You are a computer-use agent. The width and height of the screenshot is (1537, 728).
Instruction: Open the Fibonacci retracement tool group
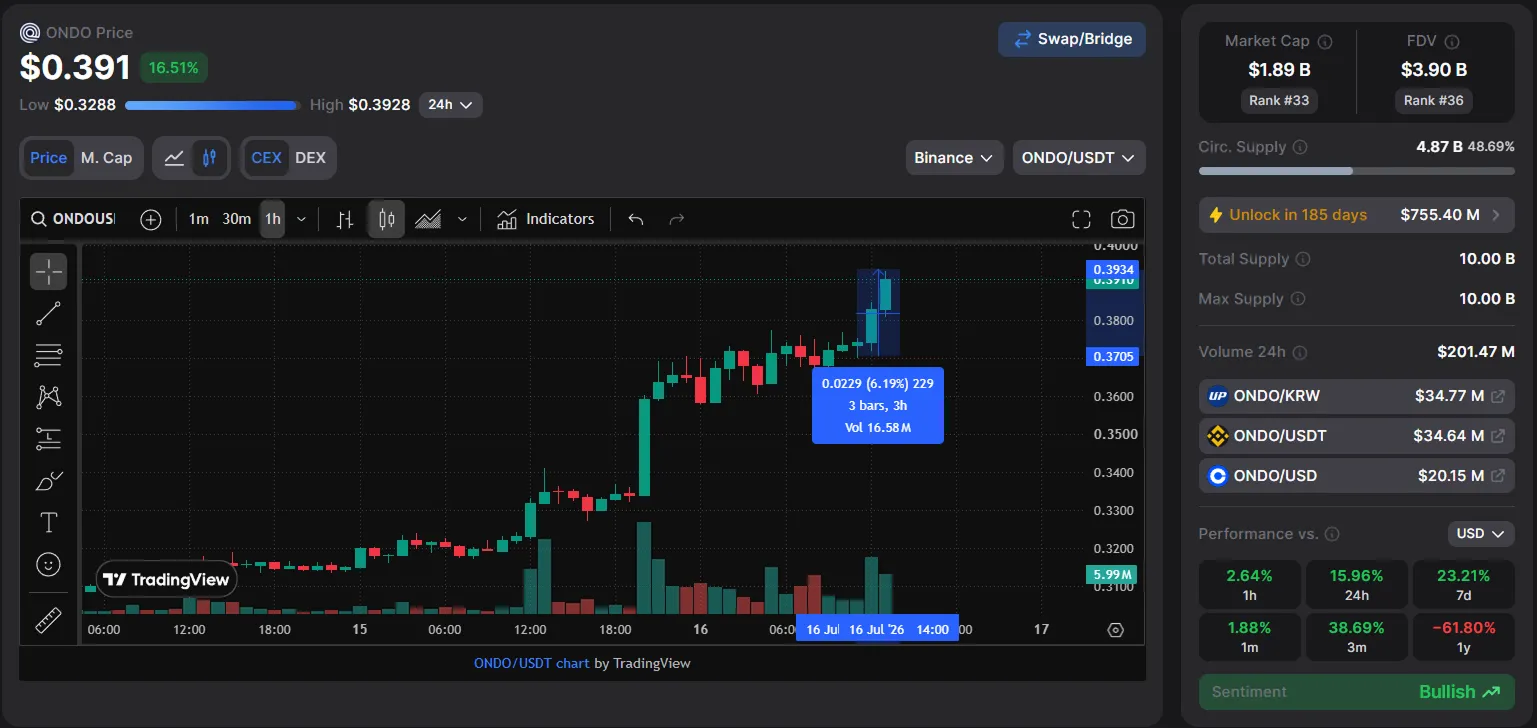(x=48, y=354)
